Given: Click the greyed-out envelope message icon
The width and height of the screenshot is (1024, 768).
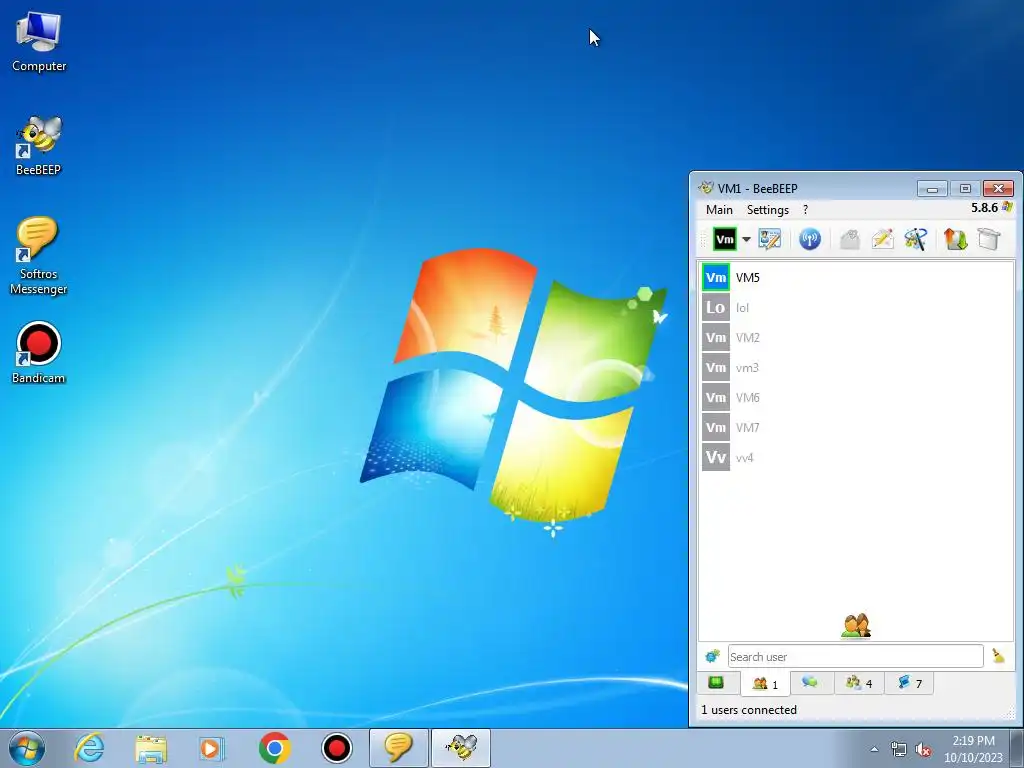Looking at the screenshot, I should click(850, 239).
